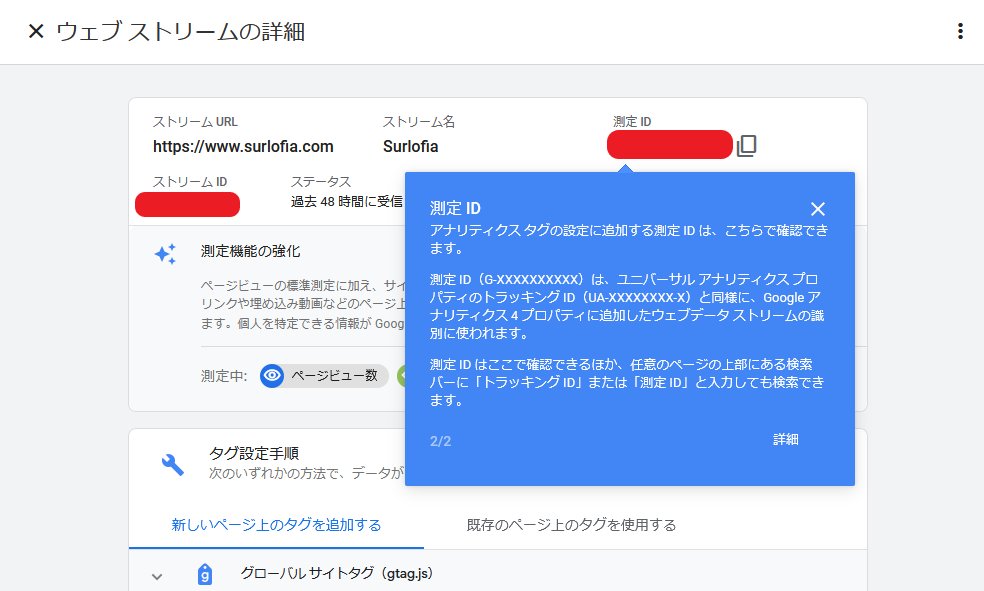Close the ウェブ ストリームの詳細 panel

click(x=36, y=31)
